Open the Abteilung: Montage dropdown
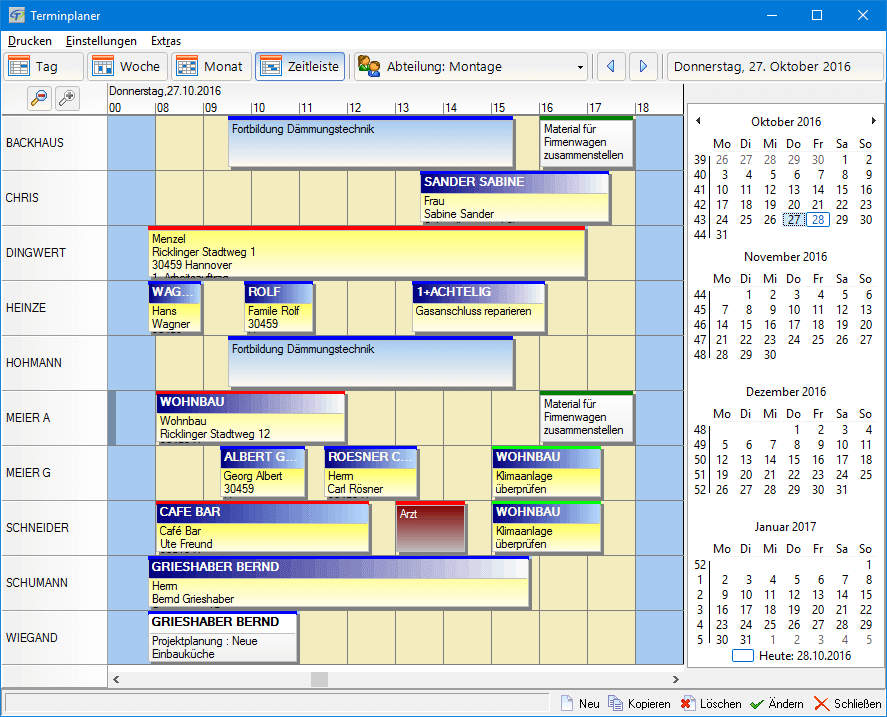 [x=581, y=68]
